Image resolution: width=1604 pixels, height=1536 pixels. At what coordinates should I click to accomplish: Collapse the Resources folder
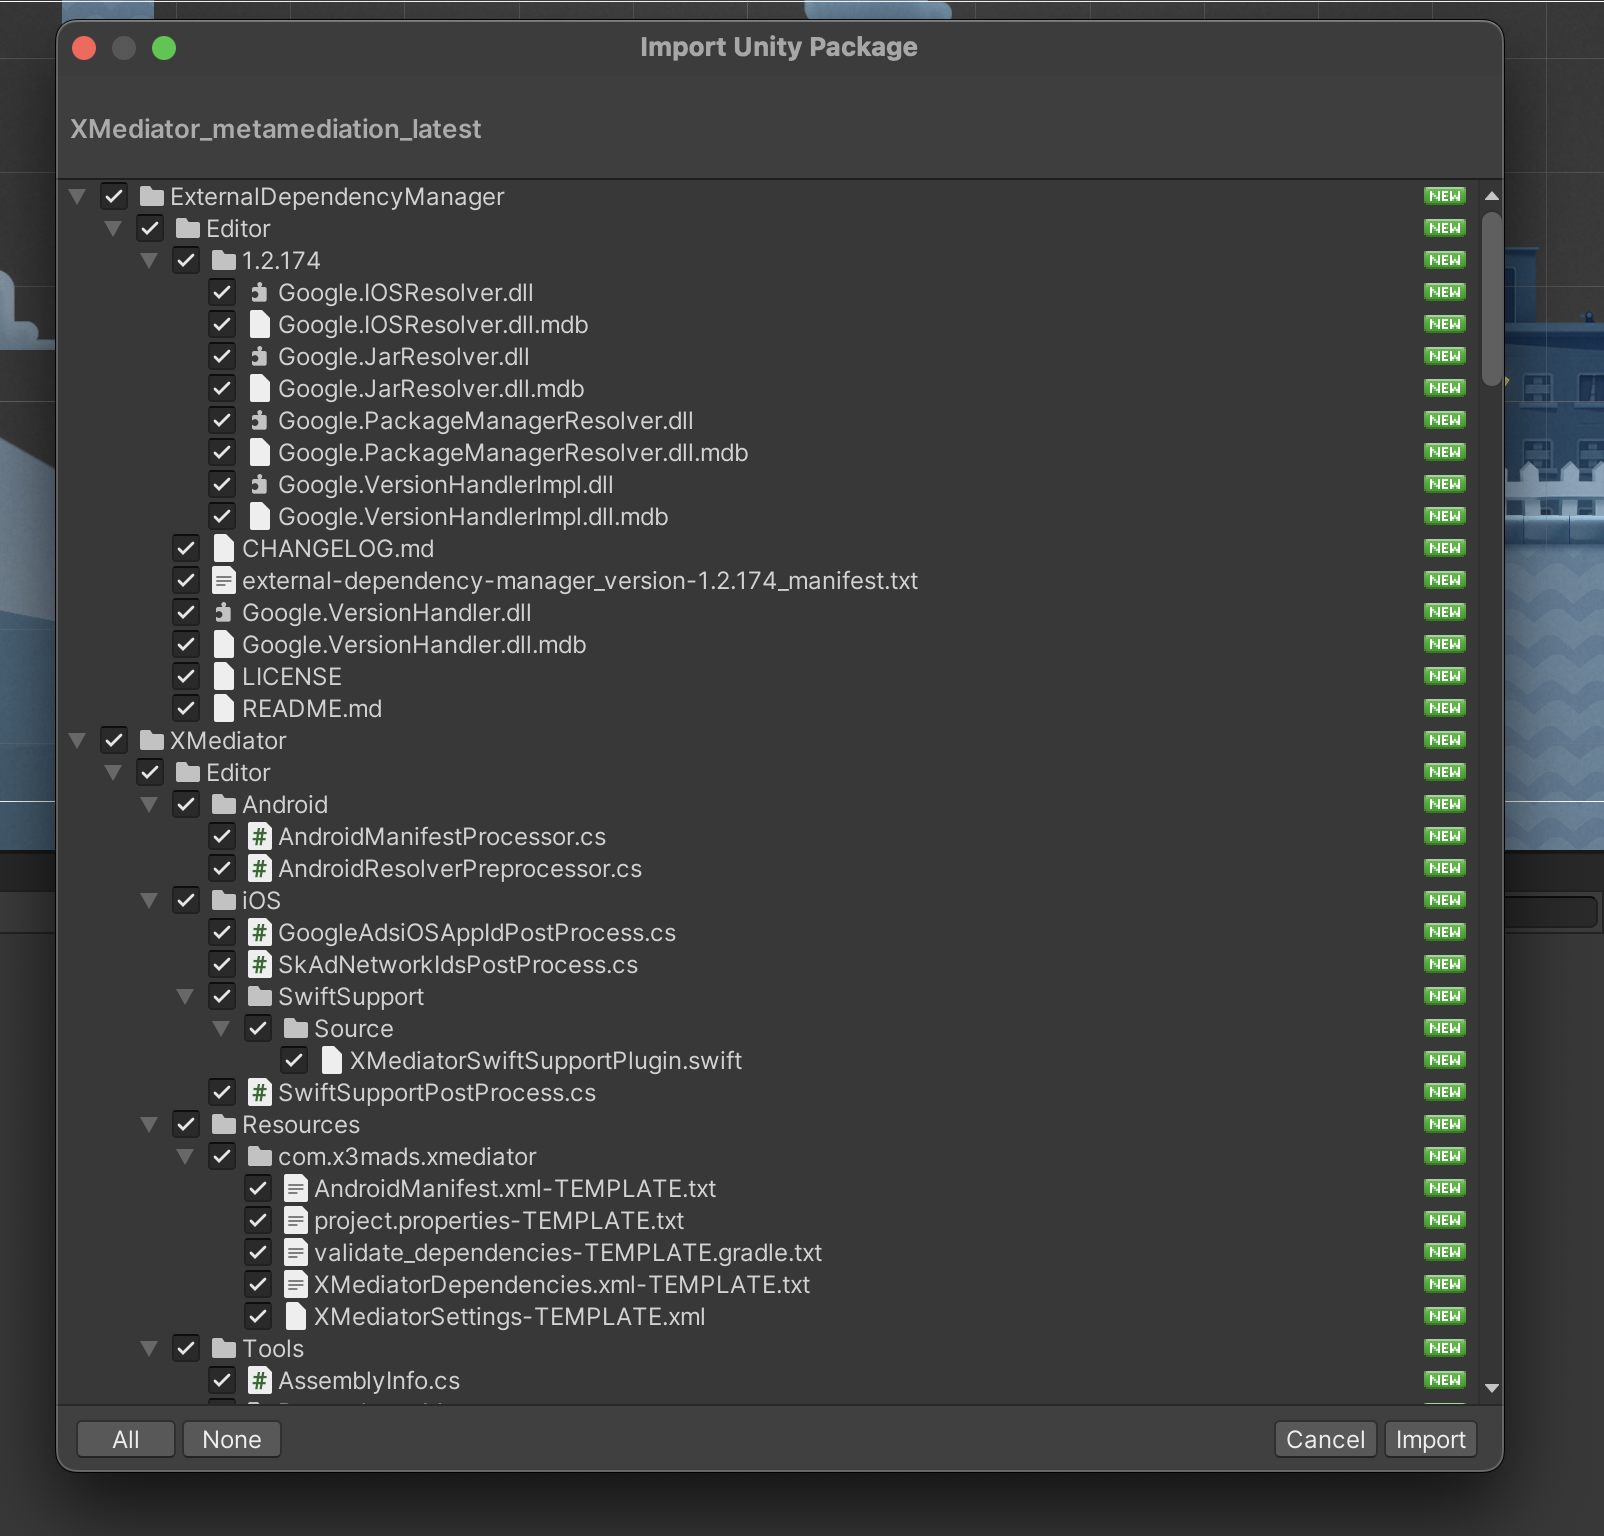click(x=149, y=1124)
